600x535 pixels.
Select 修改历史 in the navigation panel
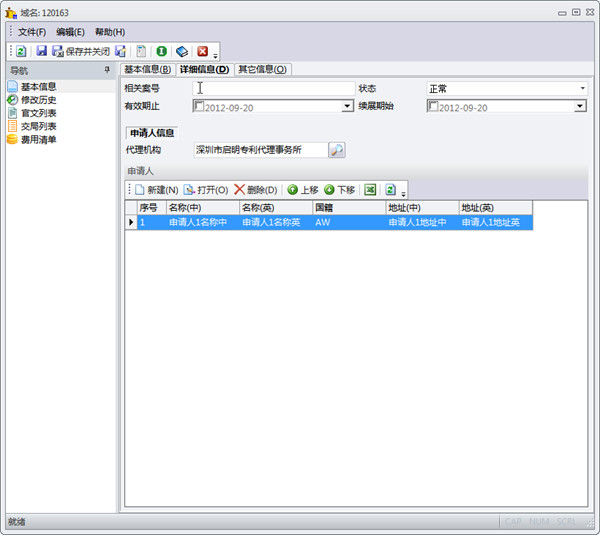(38, 100)
